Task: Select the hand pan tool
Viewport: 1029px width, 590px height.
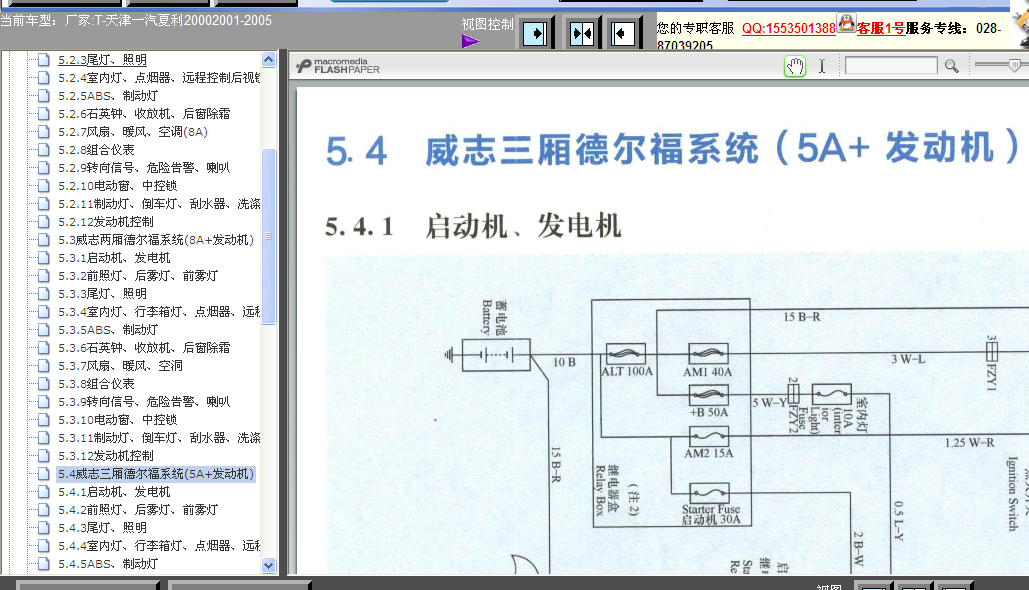Action: pos(795,66)
